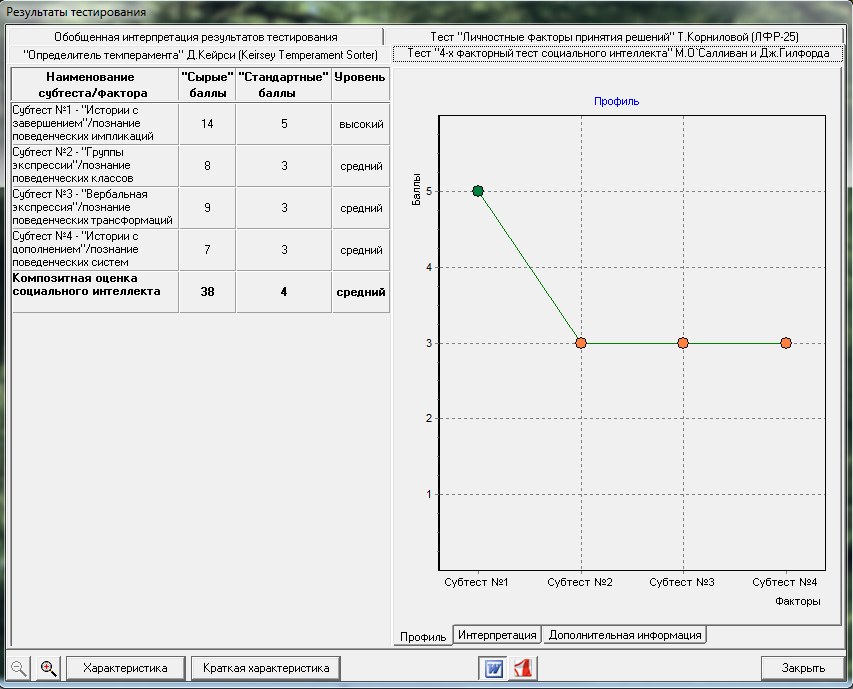Switch to the Интерпретация bottom tab
Viewport: 853px width, 689px height.
[497, 635]
